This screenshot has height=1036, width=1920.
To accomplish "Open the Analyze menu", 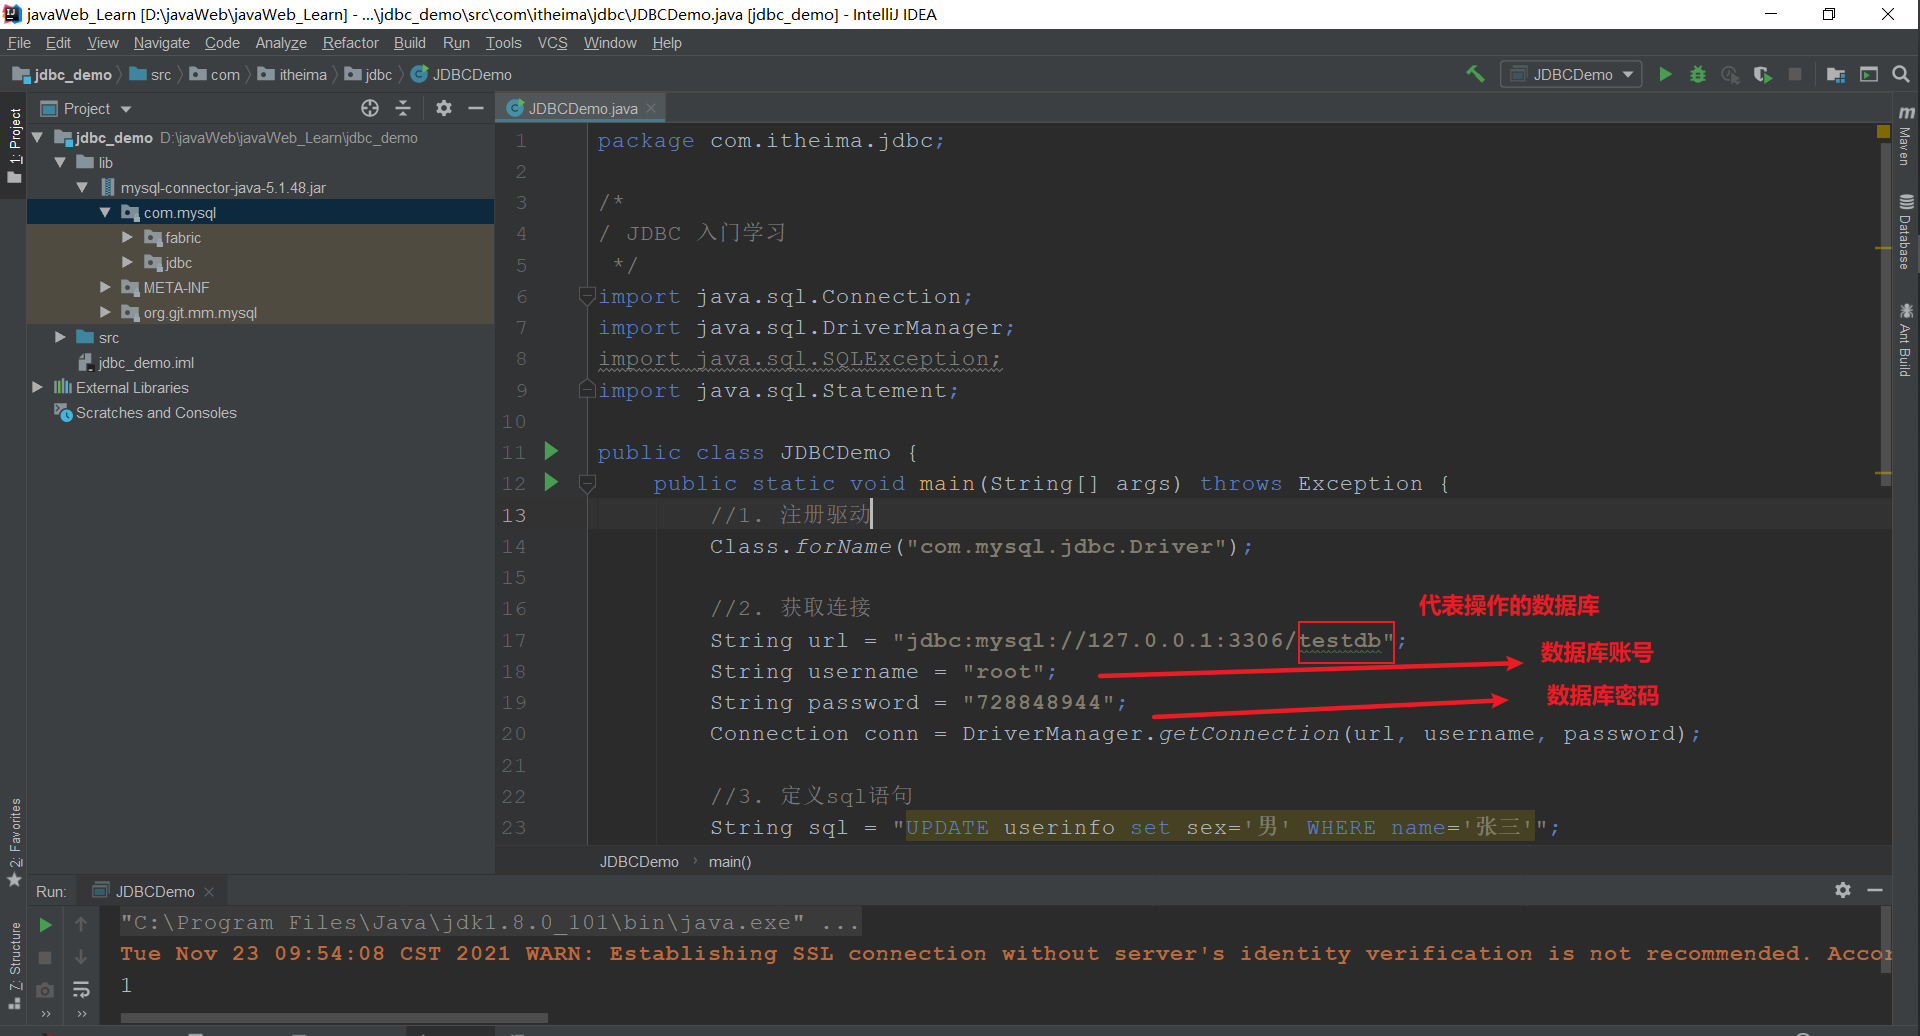I will (281, 43).
